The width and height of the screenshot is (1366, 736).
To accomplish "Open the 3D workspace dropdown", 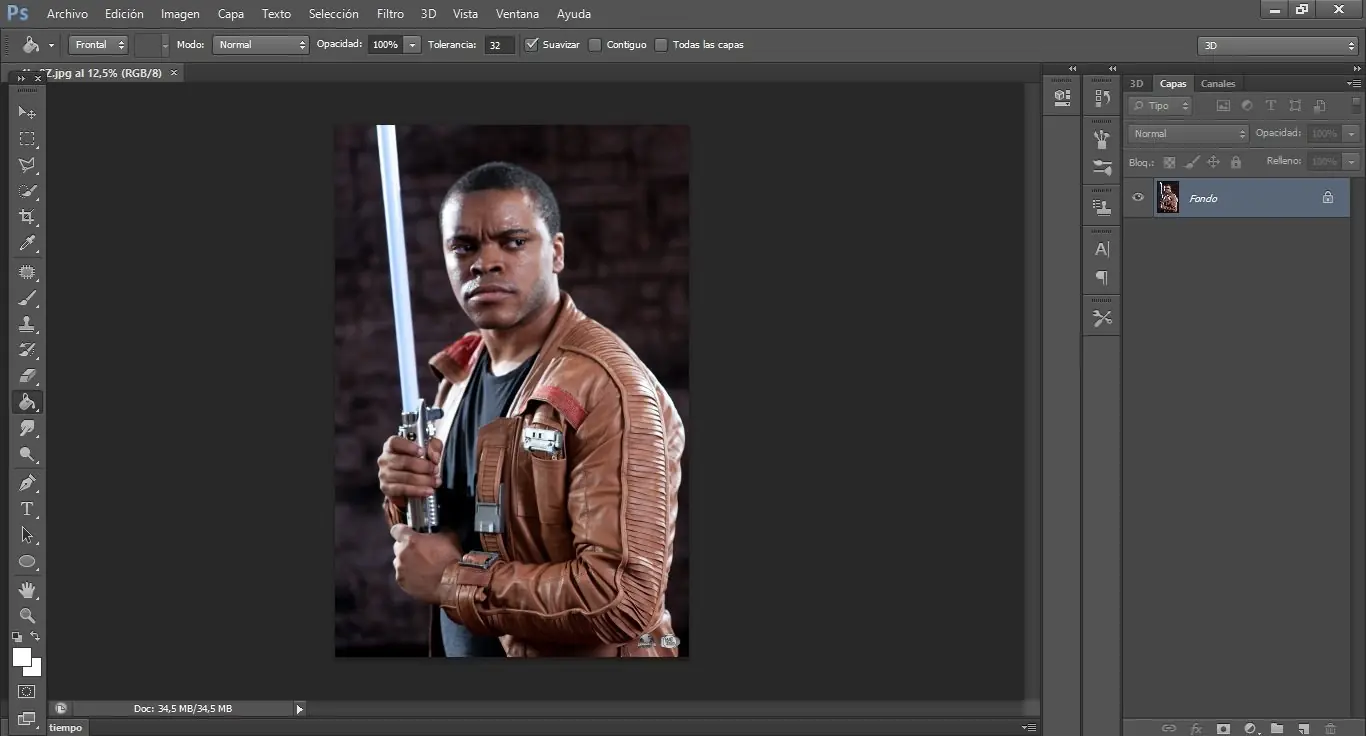I will tap(1277, 46).
